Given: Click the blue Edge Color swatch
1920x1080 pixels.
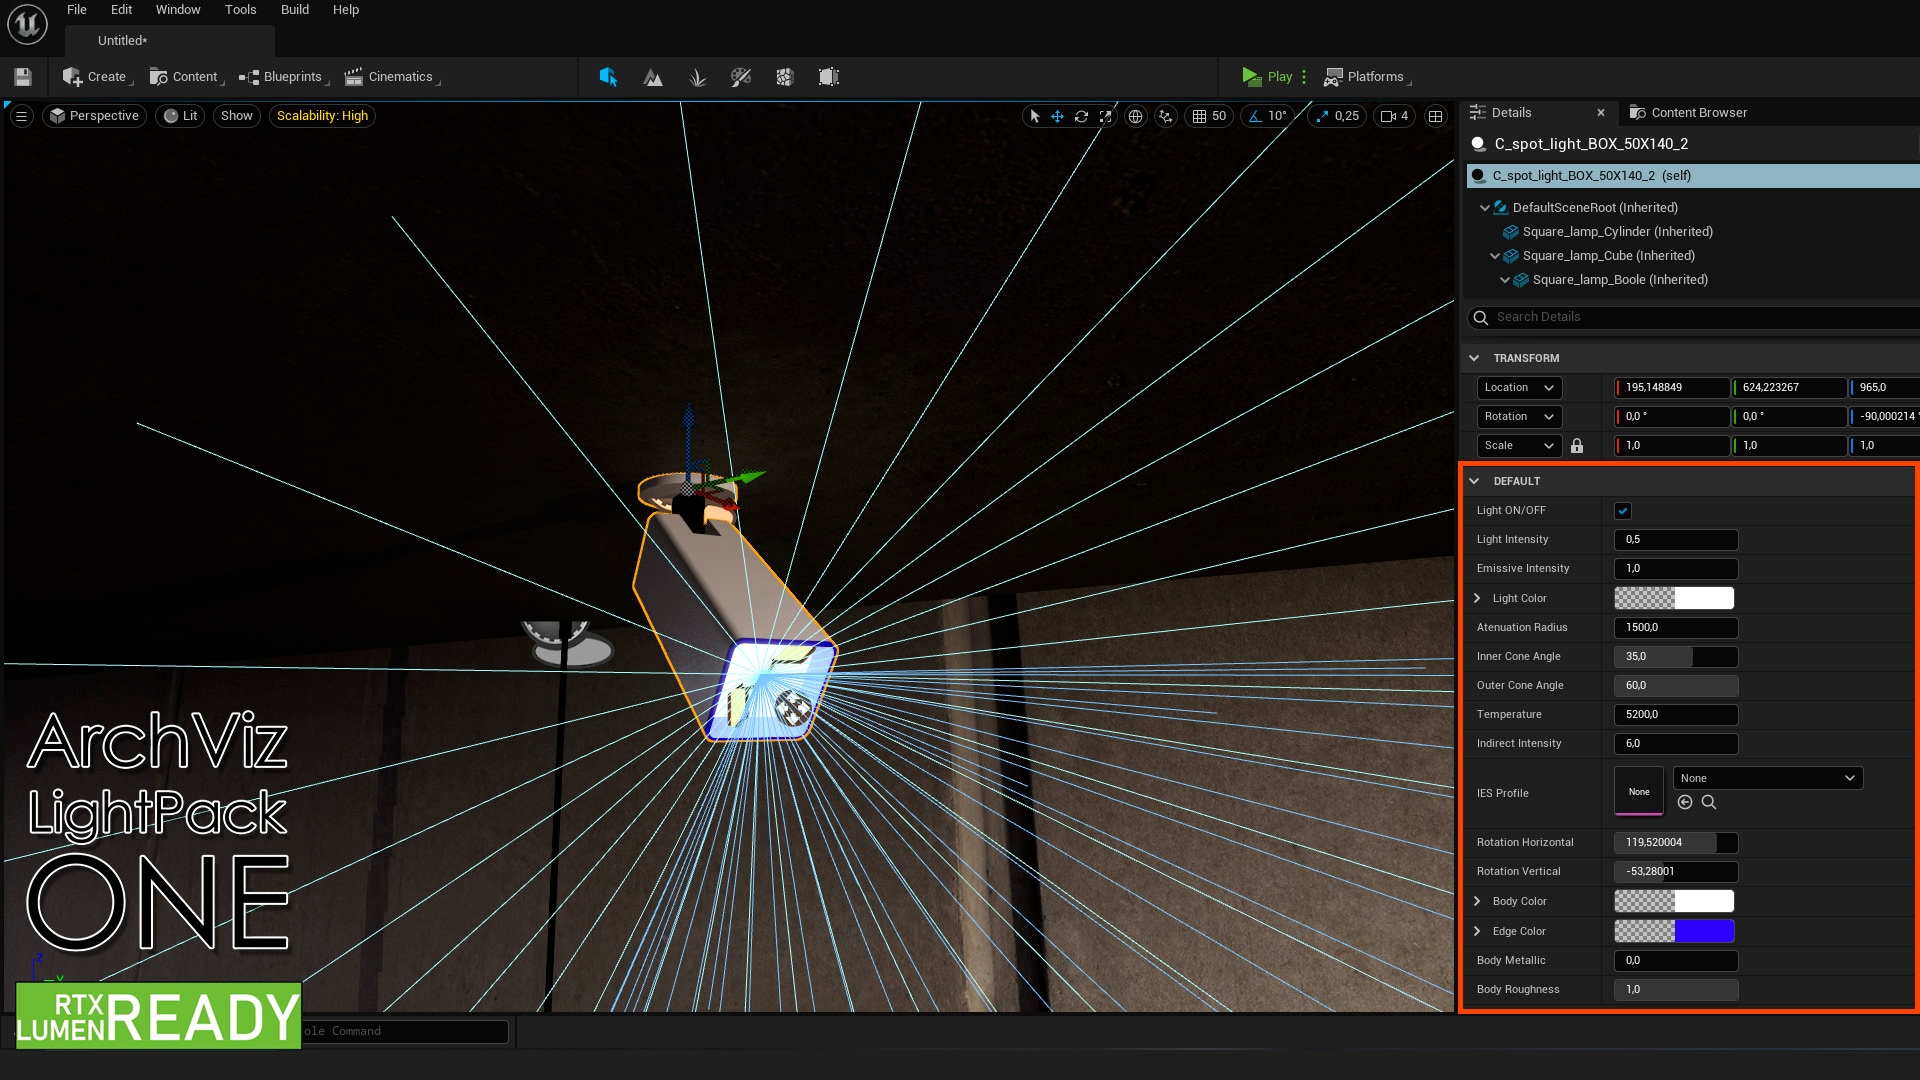Looking at the screenshot, I should point(1702,931).
